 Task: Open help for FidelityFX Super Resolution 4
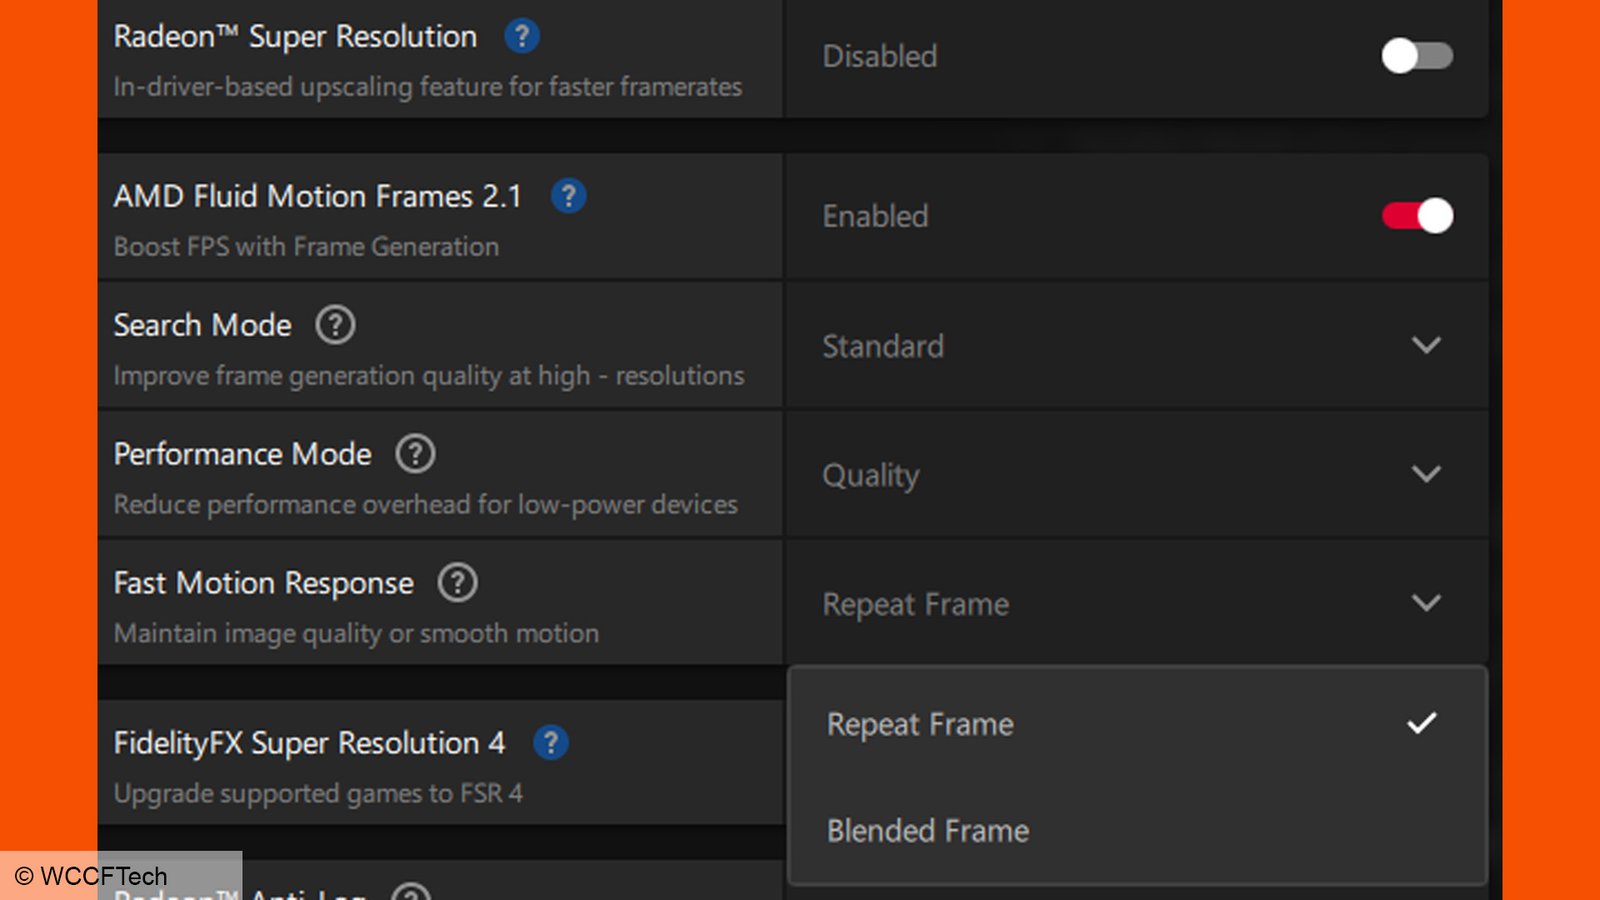(x=550, y=743)
